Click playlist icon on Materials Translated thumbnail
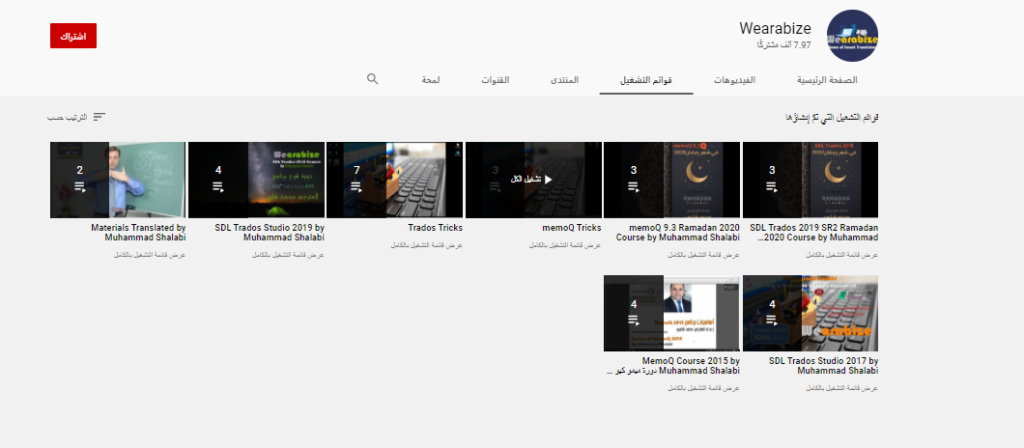Image resolution: width=1024 pixels, height=448 pixels. [x=80, y=187]
